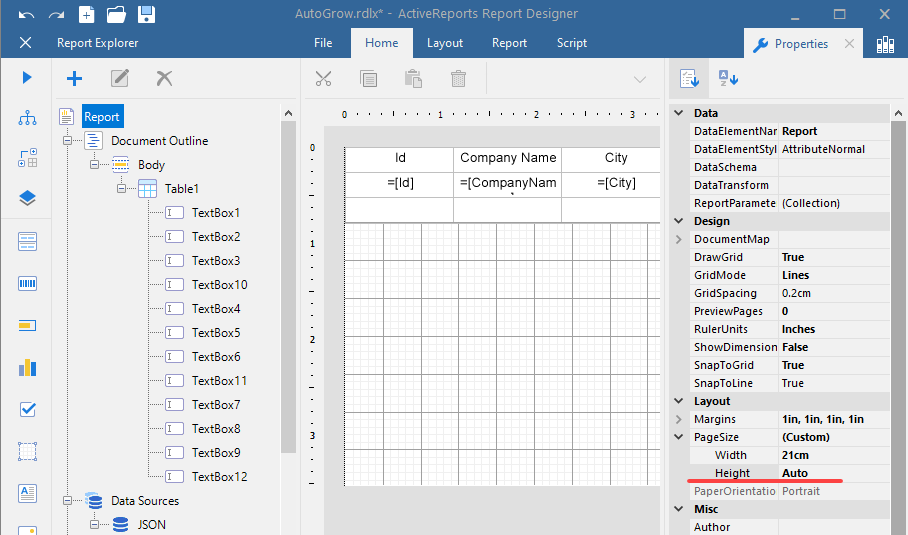The image size is (908, 535).
Task: Click the Id header cell
Action: 400,158
